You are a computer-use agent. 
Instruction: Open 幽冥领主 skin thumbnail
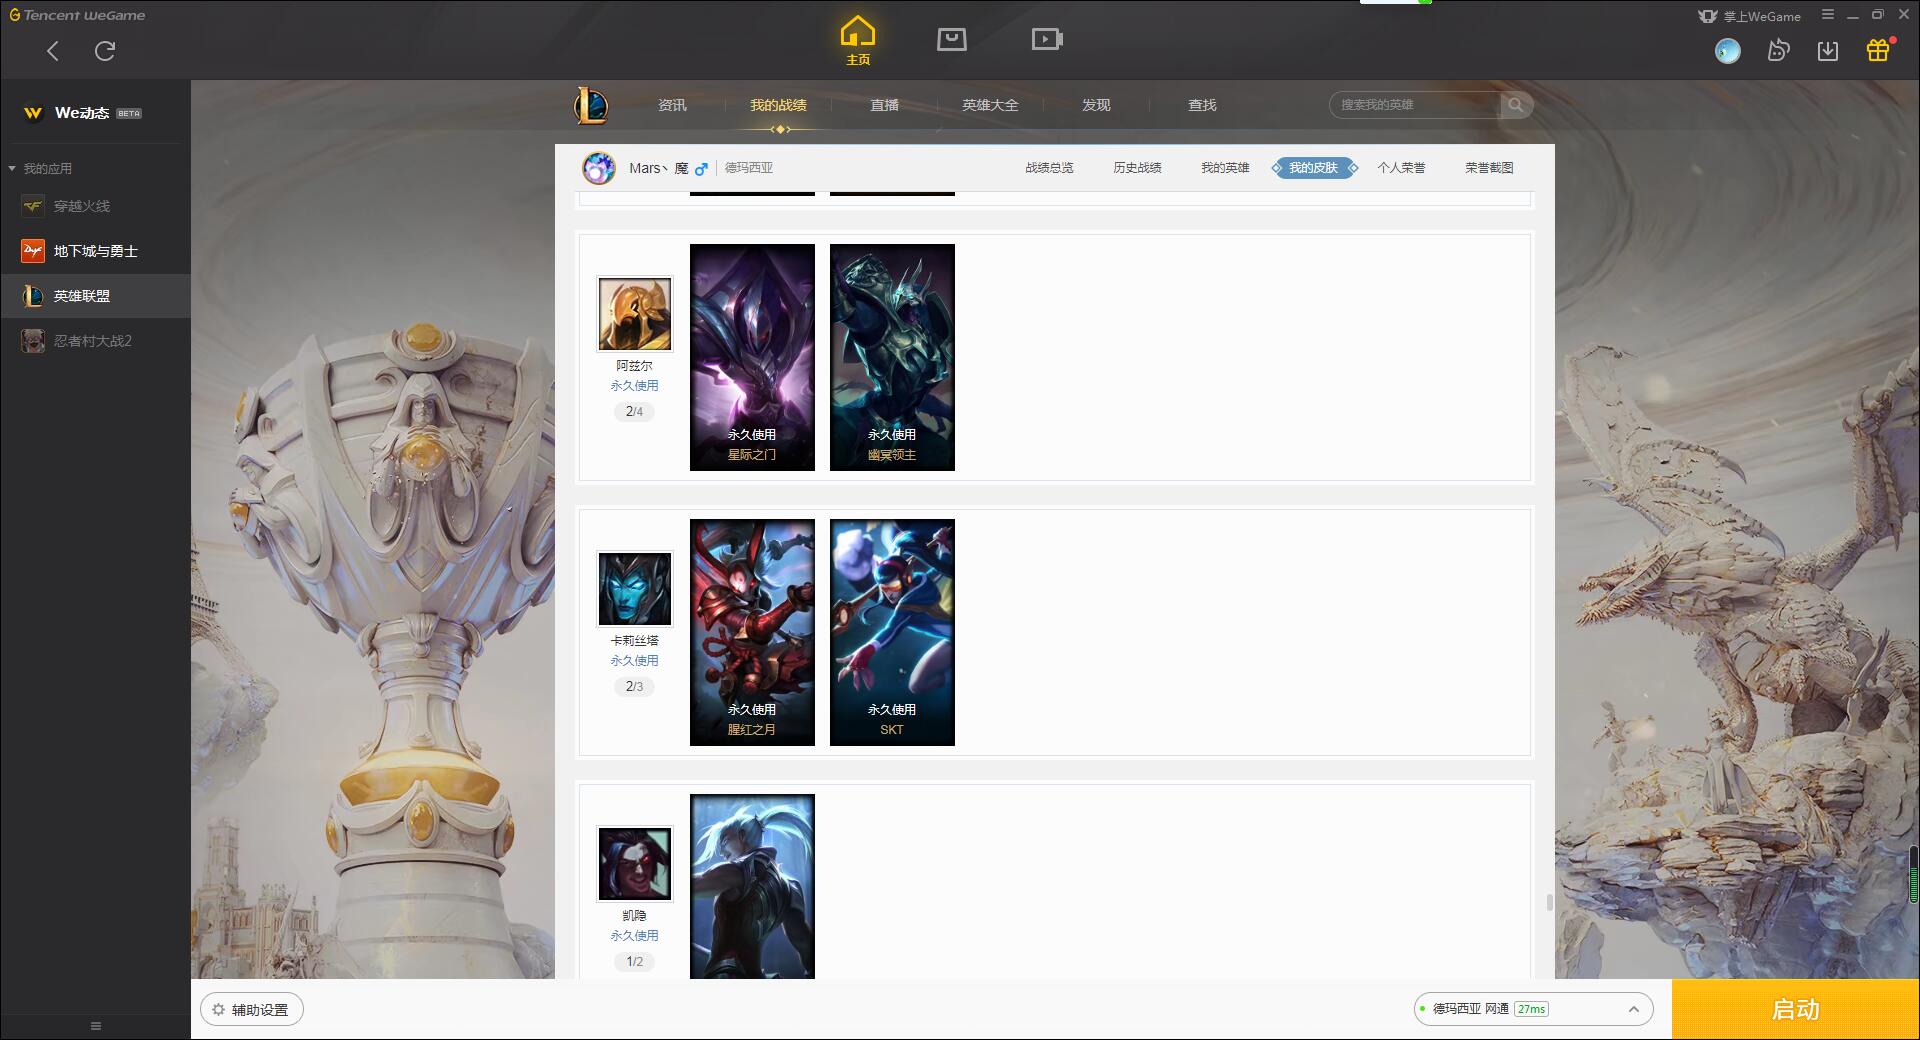892,357
